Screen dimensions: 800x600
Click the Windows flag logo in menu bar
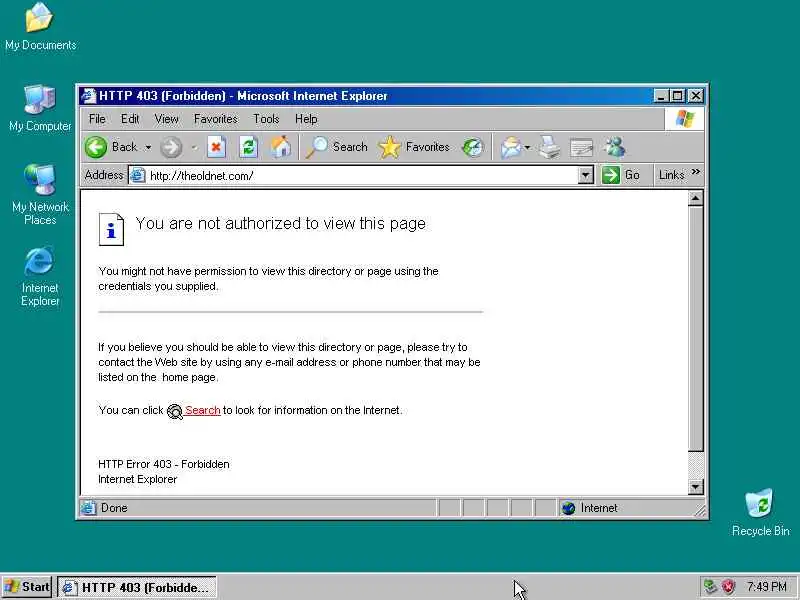click(x=685, y=119)
